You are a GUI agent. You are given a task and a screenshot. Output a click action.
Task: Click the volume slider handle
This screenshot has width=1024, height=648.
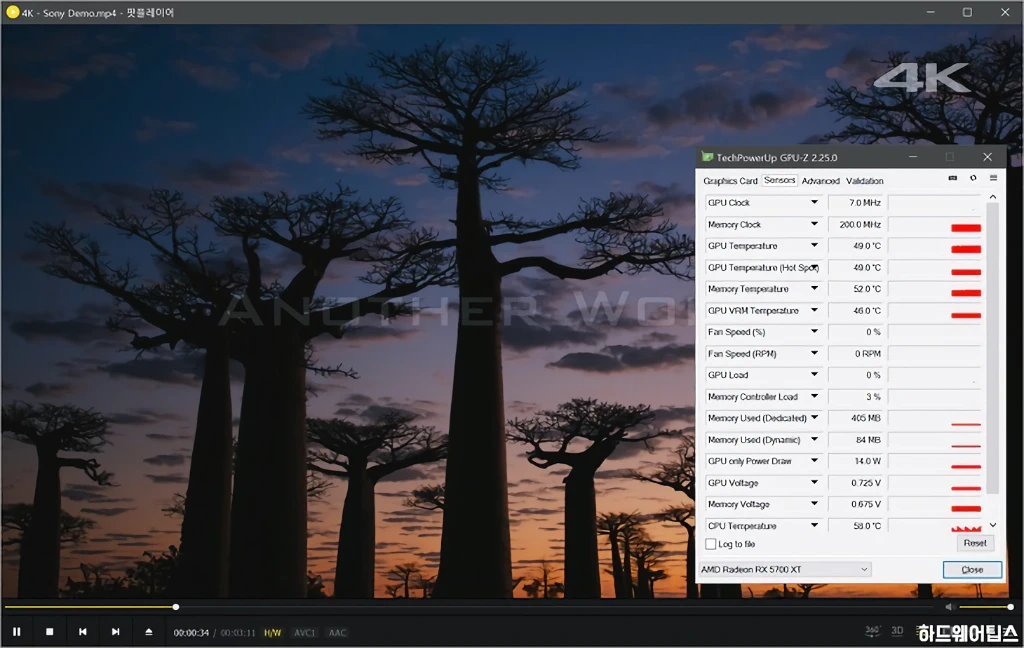pos(1010,607)
